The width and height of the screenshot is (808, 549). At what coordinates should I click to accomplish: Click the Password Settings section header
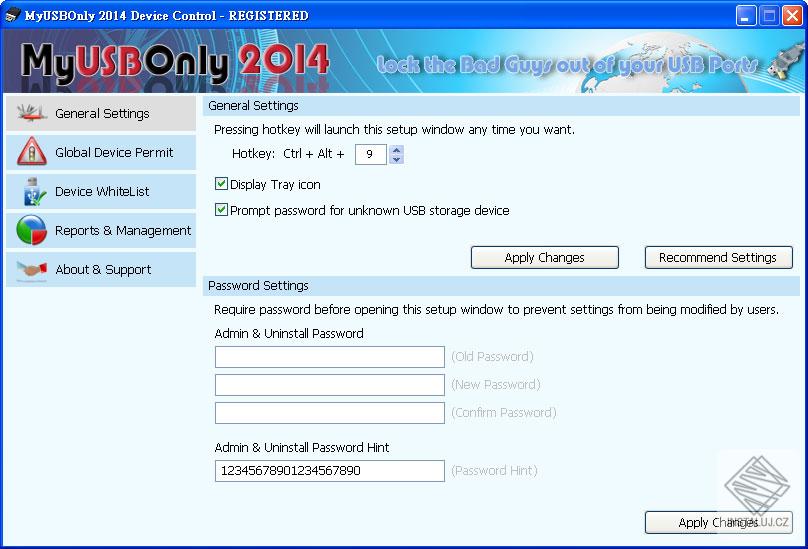[x=501, y=286]
